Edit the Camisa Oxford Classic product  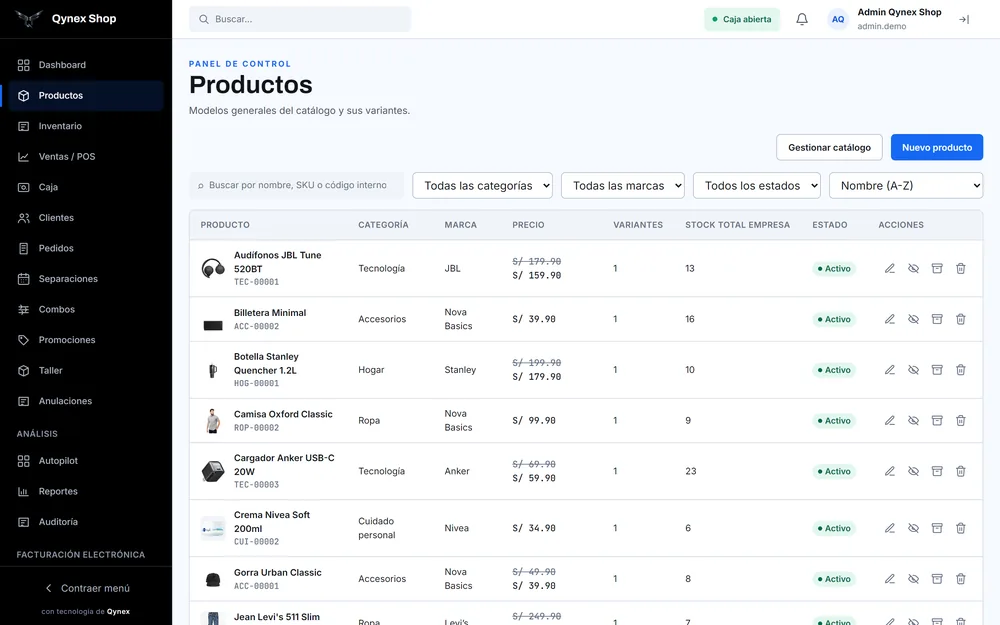coord(890,420)
